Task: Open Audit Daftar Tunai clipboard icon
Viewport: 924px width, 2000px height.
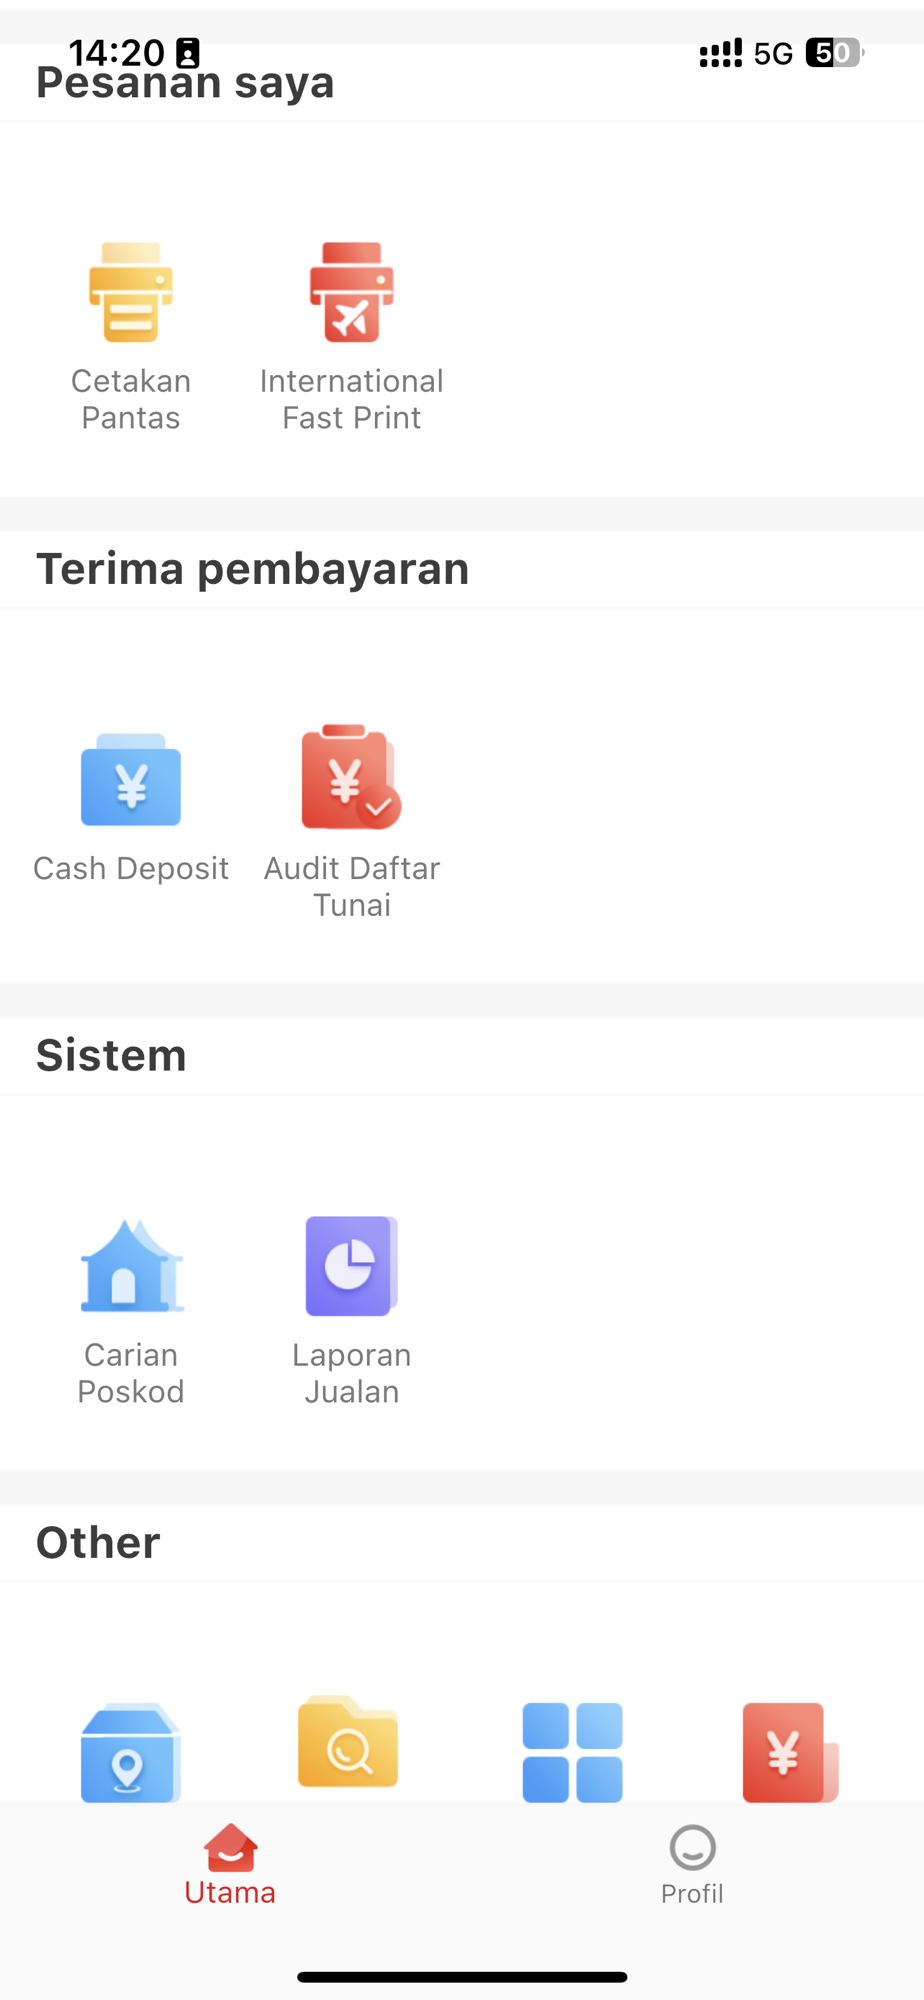Action: click(351, 777)
